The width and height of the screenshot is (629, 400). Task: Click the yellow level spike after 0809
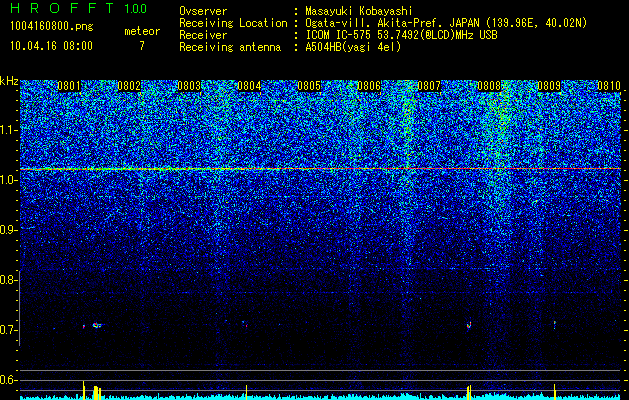tap(555, 390)
